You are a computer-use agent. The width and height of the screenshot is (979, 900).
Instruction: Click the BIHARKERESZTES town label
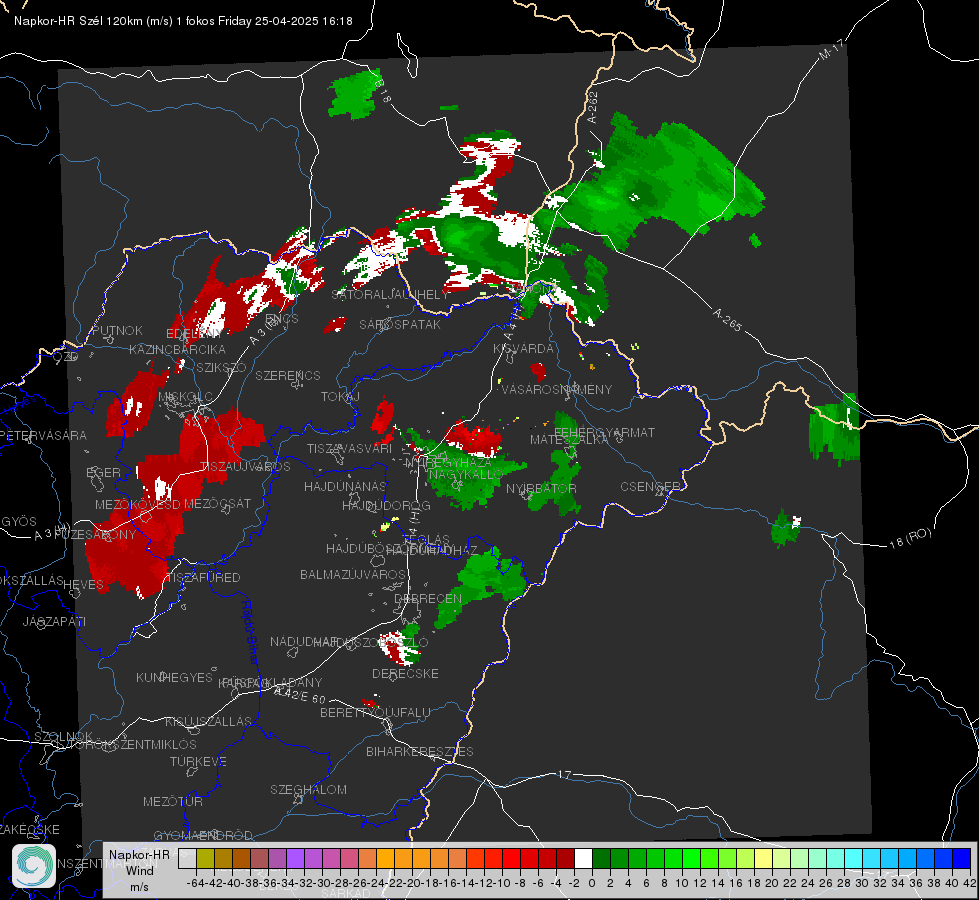click(420, 751)
